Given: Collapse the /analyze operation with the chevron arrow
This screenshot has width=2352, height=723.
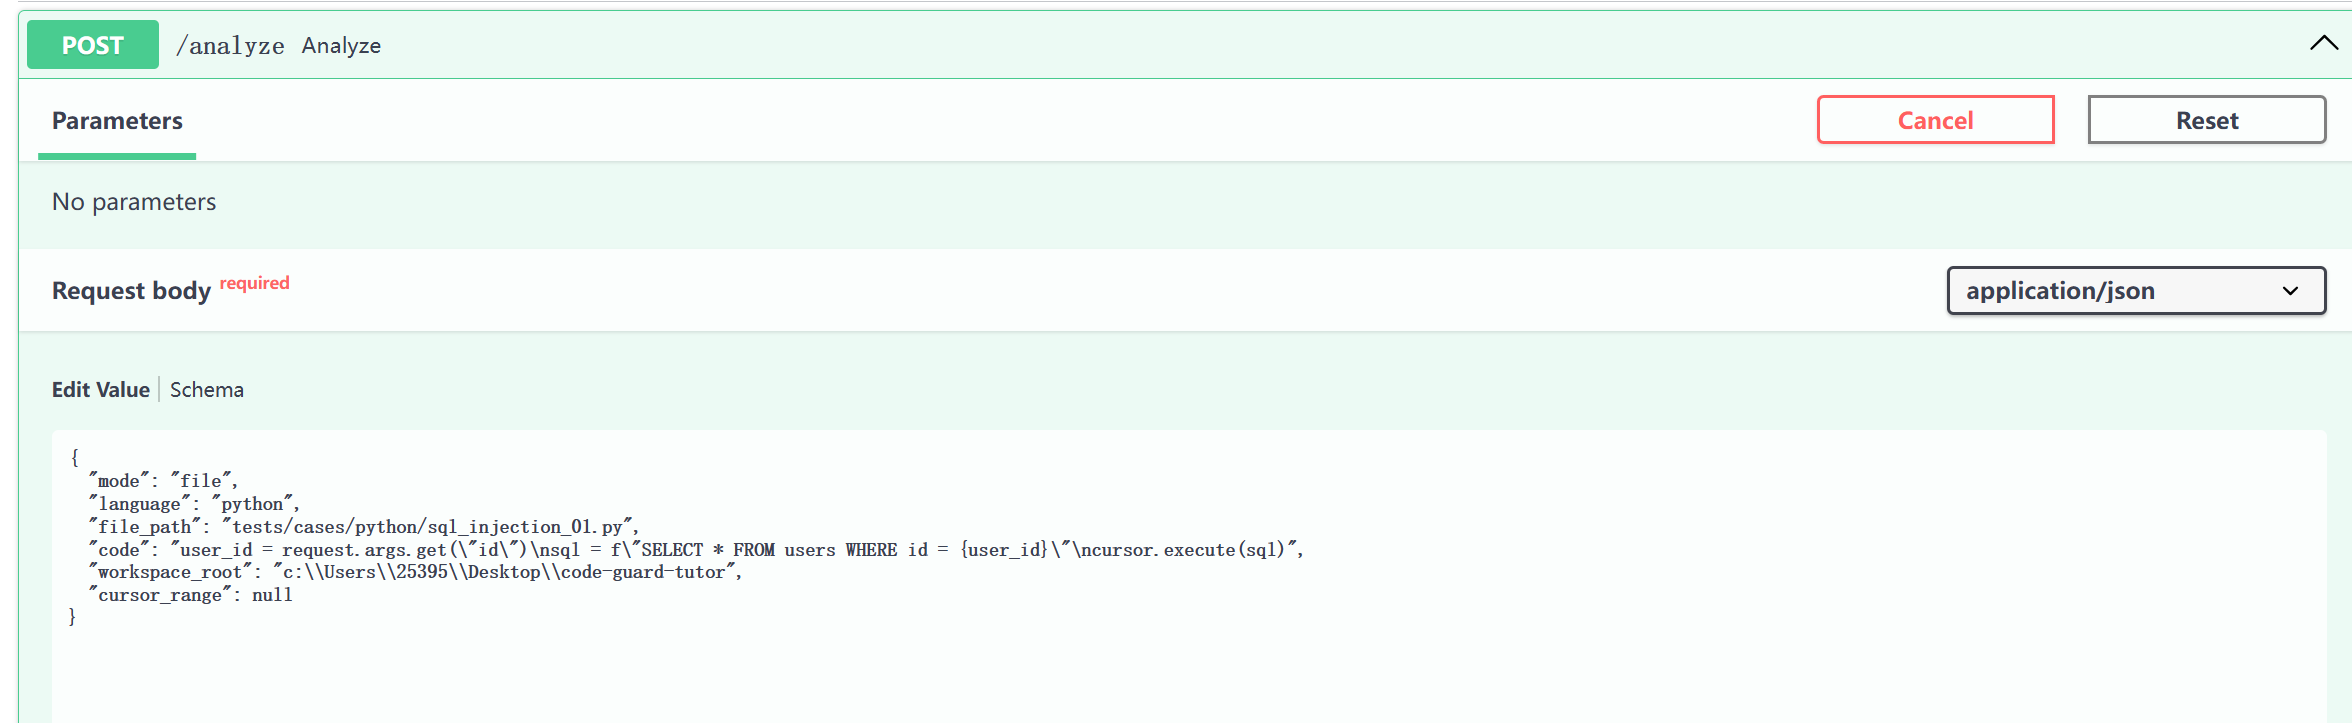Looking at the screenshot, I should 2324,43.
